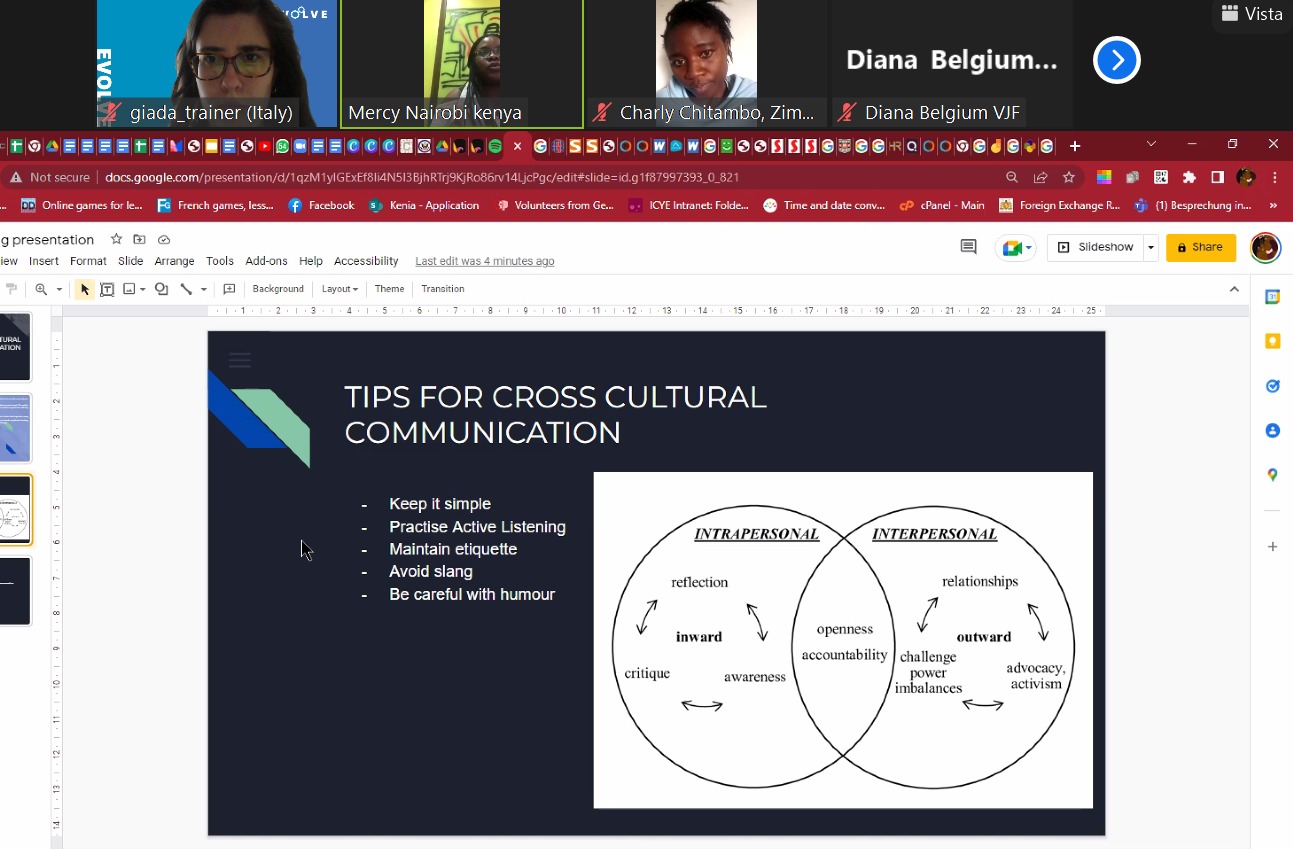Expand the Layout dropdown
The height and width of the screenshot is (849, 1293).
[339, 289]
